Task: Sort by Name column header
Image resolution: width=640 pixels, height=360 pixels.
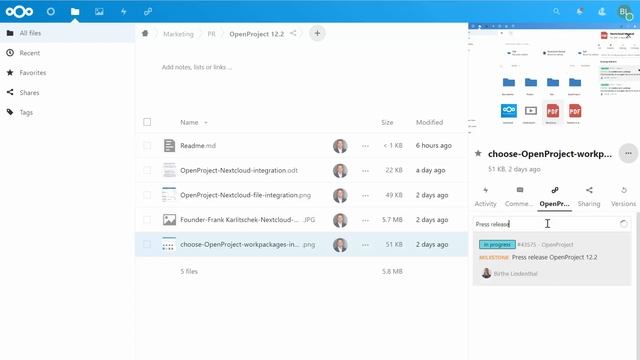Action: [x=189, y=122]
